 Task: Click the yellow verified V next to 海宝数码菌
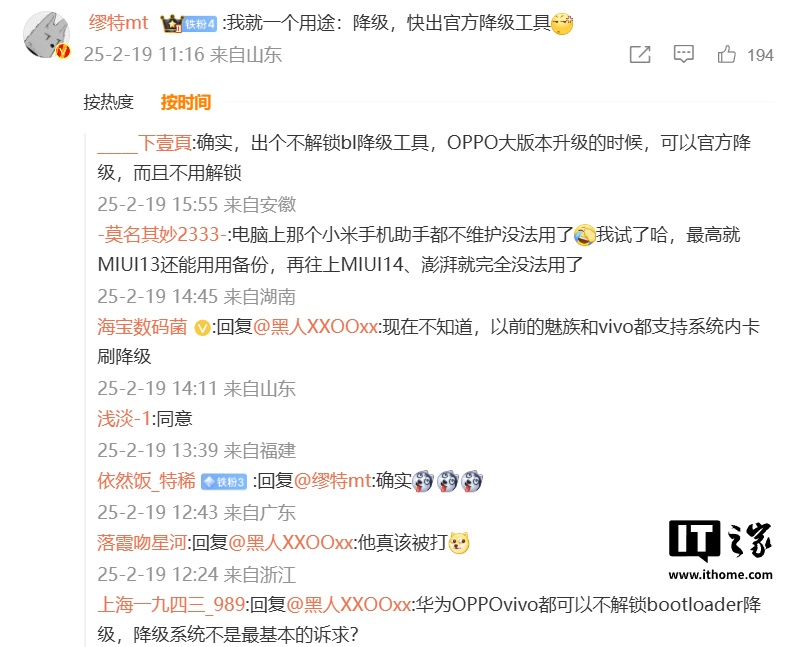(202, 328)
